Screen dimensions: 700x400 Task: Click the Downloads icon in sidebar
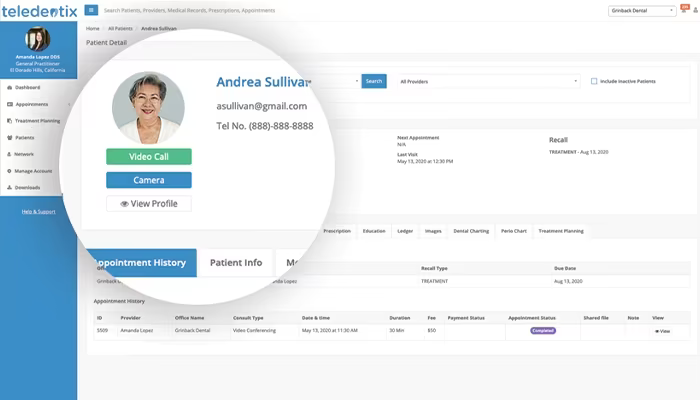tap(9, 188)
